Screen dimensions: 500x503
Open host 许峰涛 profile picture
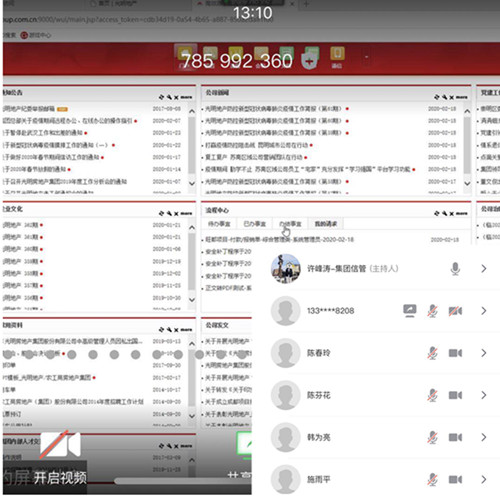coord(286,268)
